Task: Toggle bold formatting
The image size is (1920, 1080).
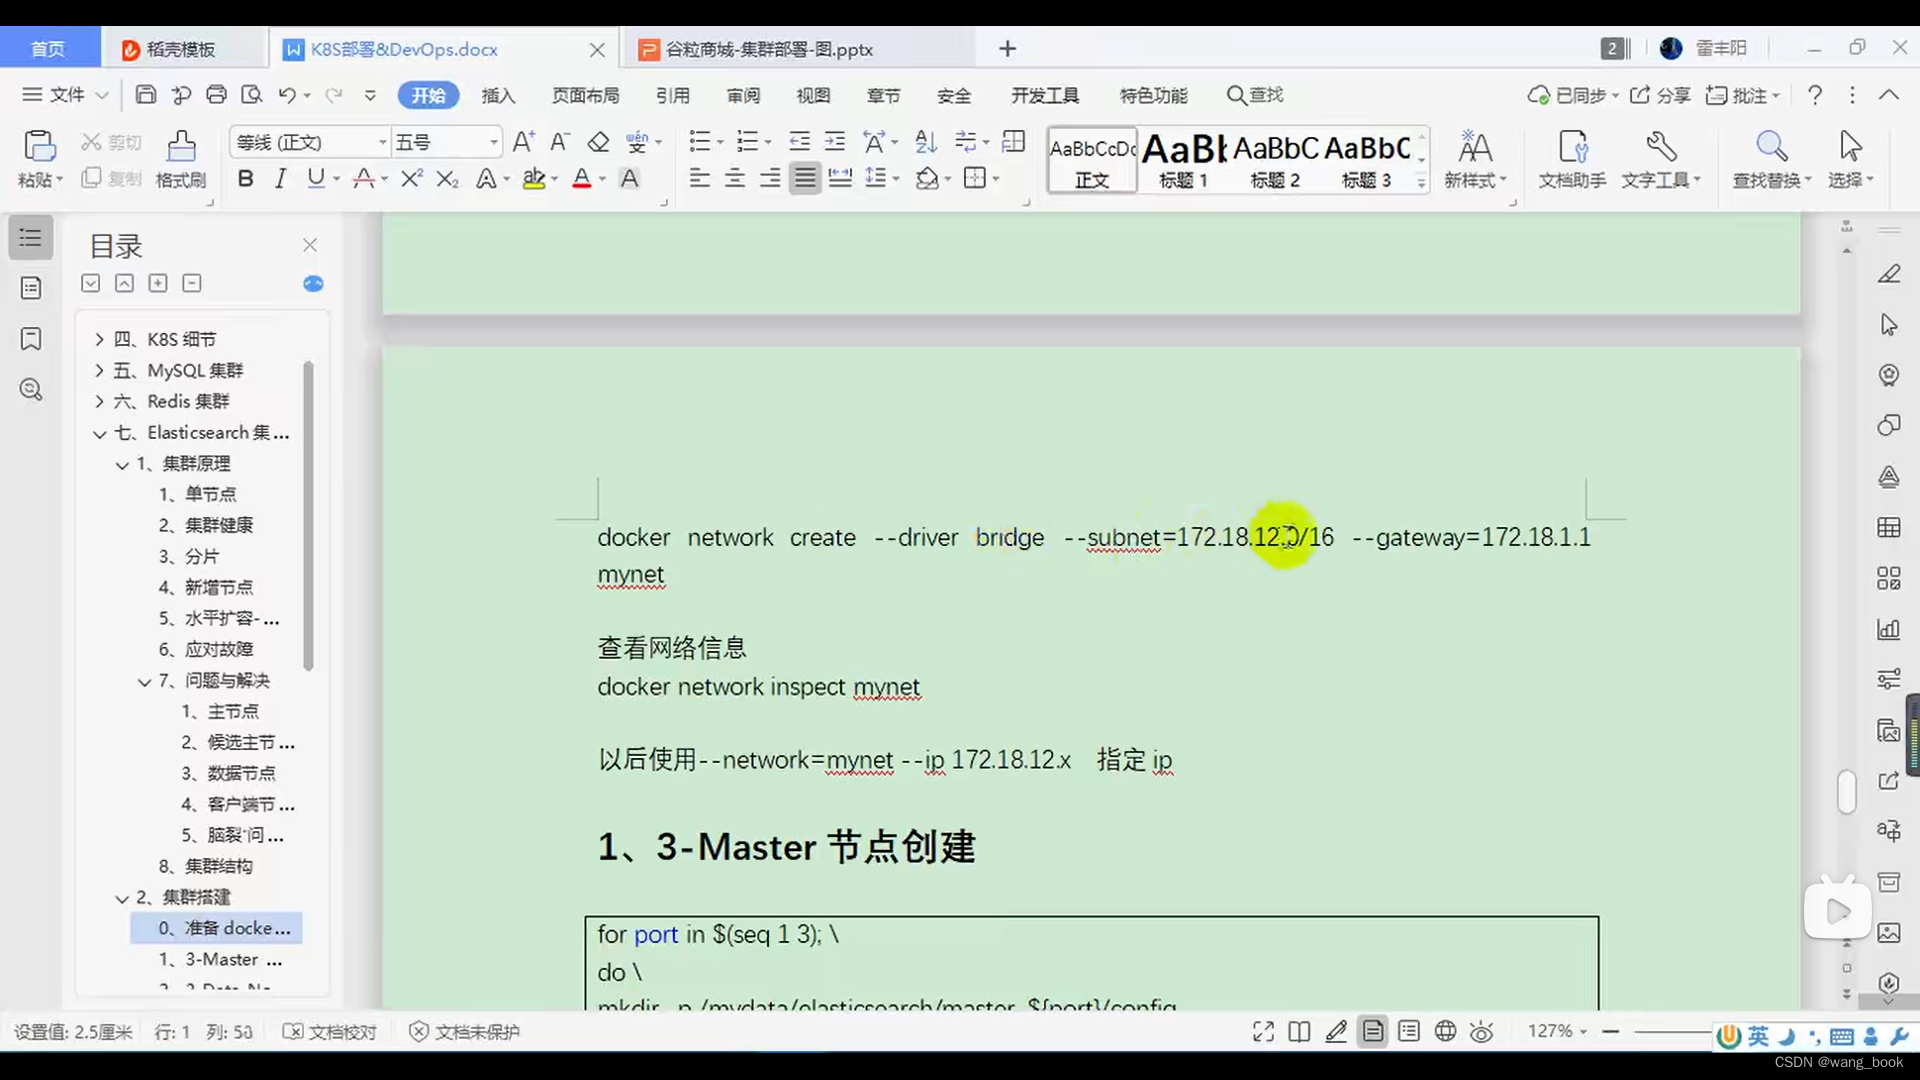Action: pyautogui.click(x=245, y=178)
